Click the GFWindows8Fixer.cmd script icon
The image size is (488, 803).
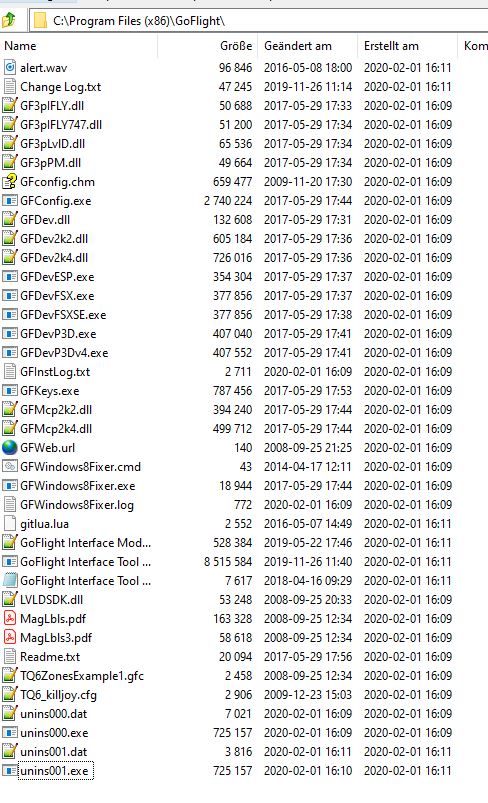pos(9,467)
